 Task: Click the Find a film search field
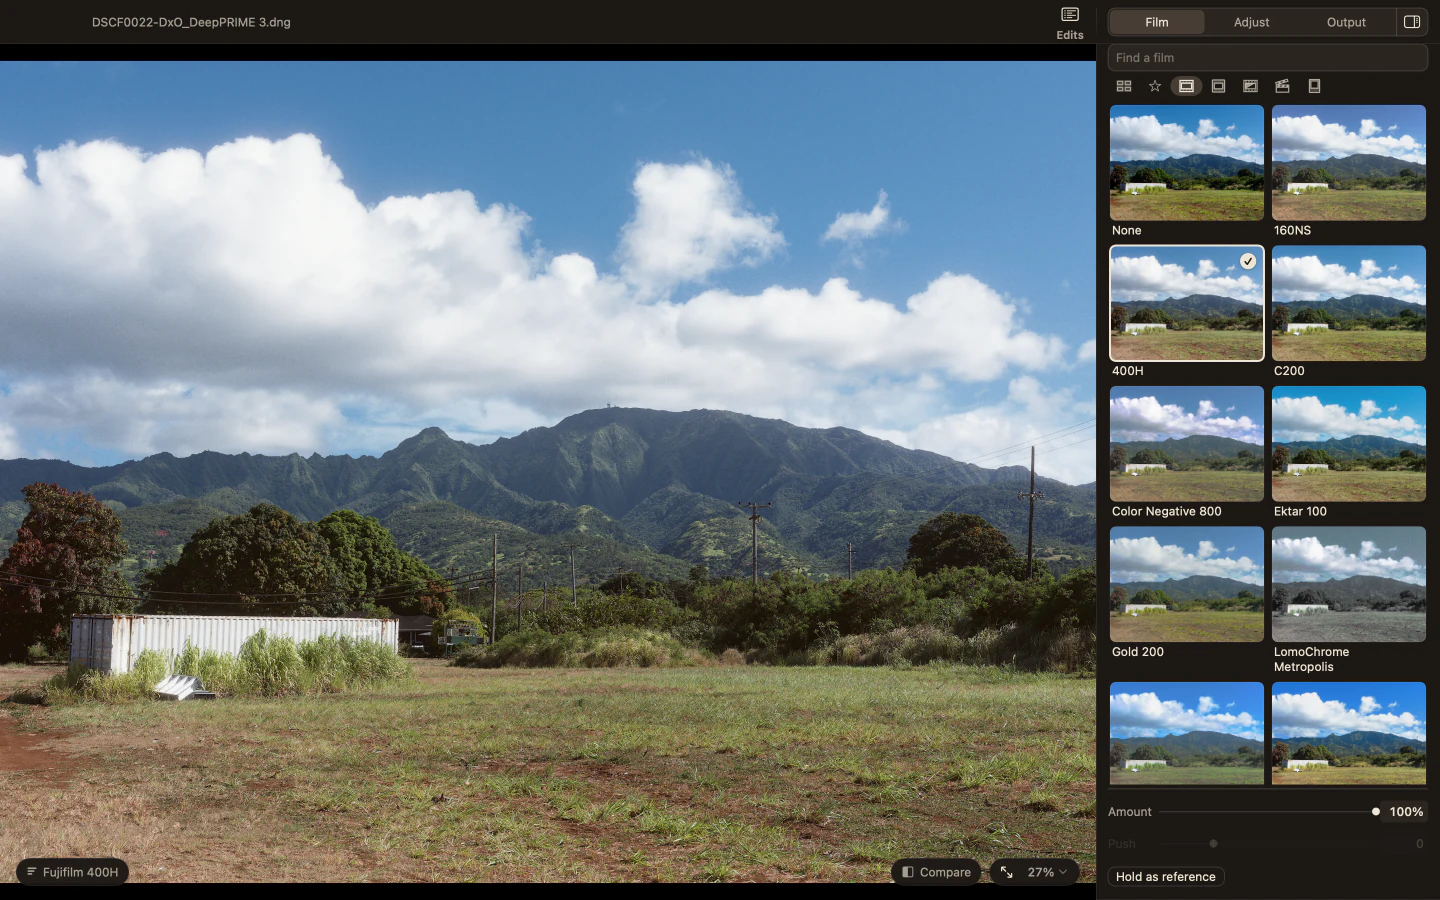pyautogui.click(x=1268, y=58)
